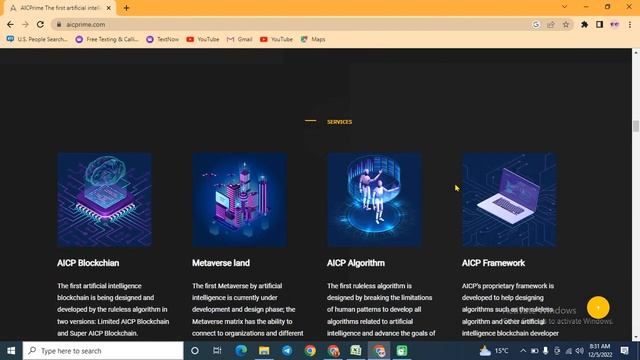The width and height of the screenshot is (640, 360).
Task: Click the AICP Framework laptop image
Action: pyautogui.click(x=509, y=200)
